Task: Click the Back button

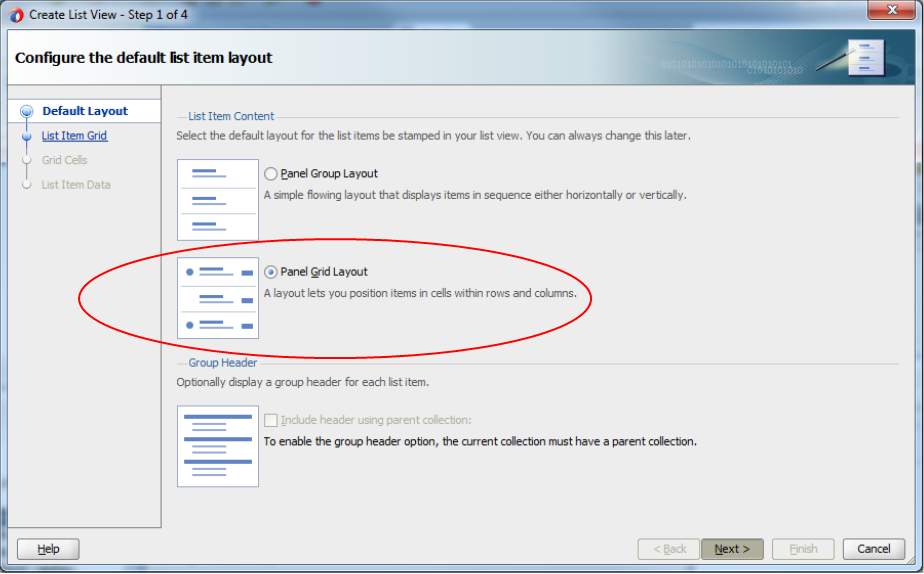Action: coord(669,549)
